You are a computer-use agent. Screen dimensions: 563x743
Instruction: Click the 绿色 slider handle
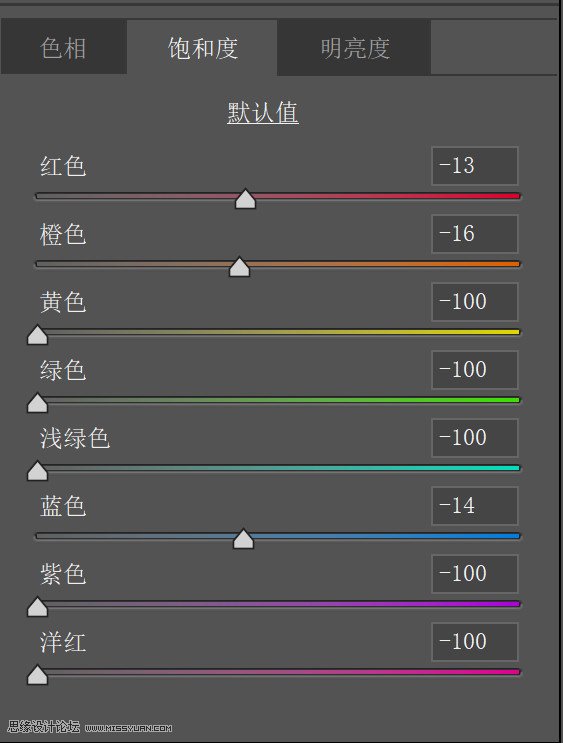[x=37, y=403]
